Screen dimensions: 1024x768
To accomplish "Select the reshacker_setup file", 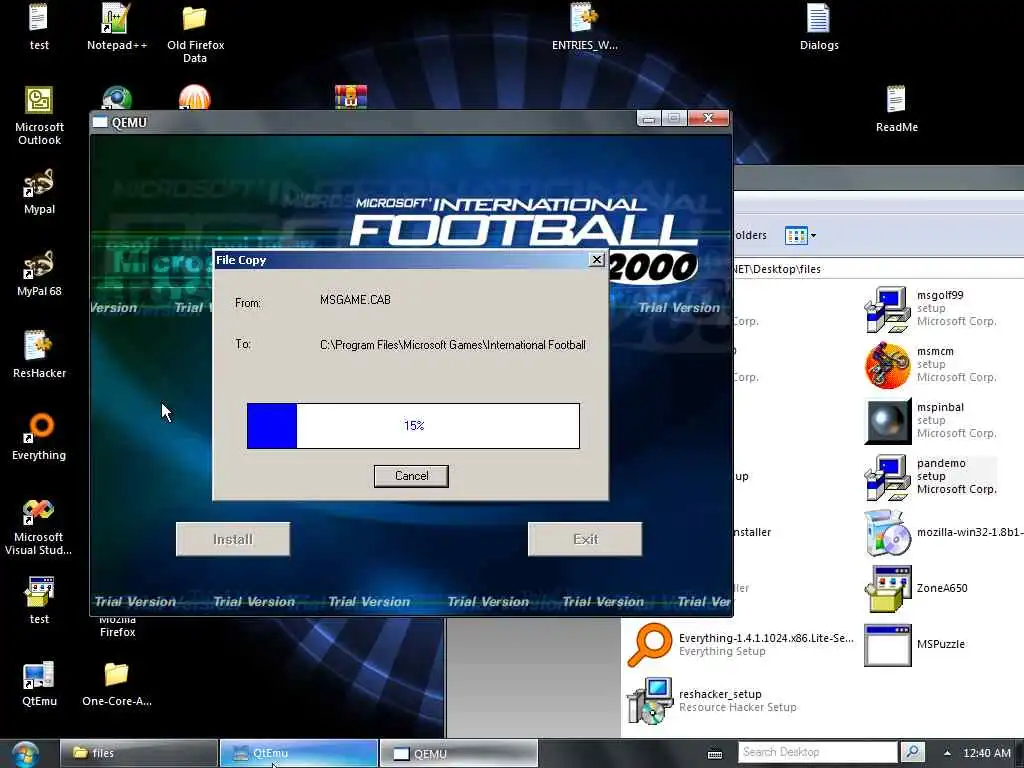I will pos(712,701).
